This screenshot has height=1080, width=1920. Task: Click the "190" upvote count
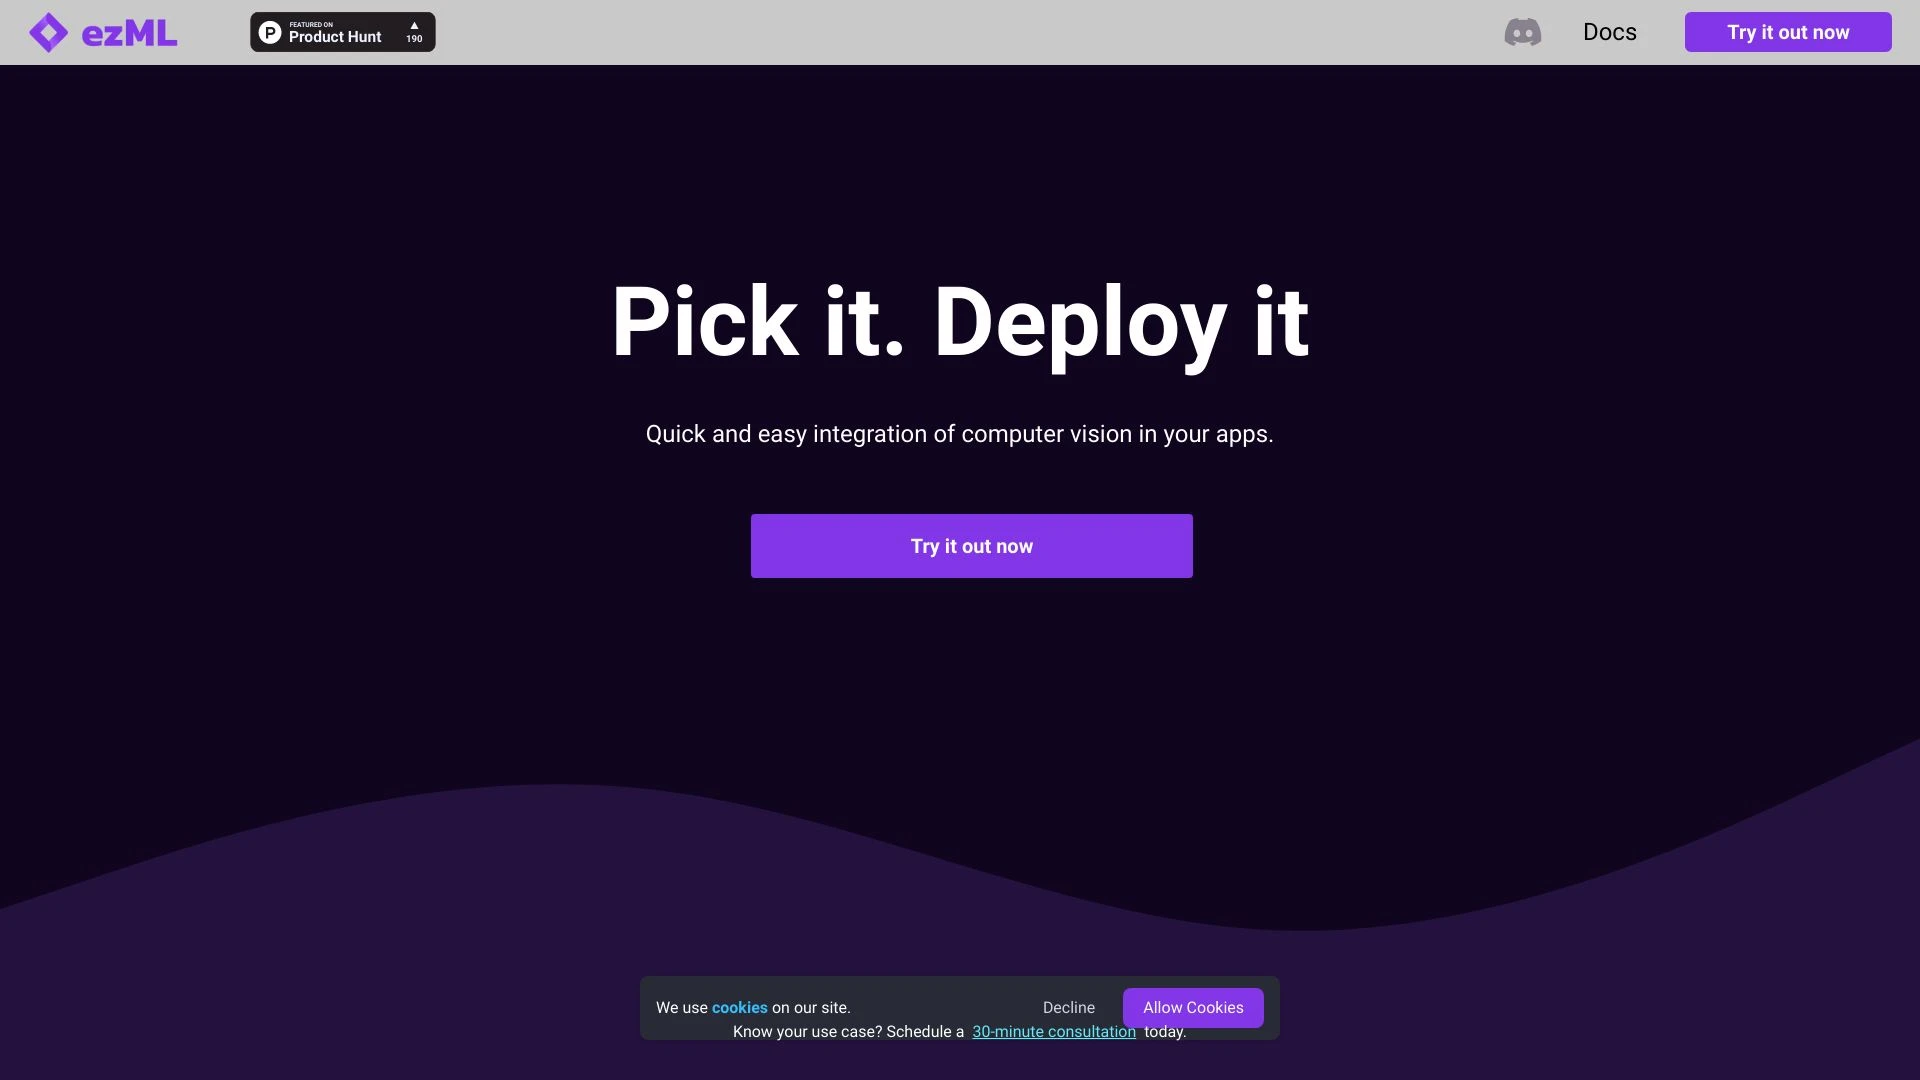point(413,39)
